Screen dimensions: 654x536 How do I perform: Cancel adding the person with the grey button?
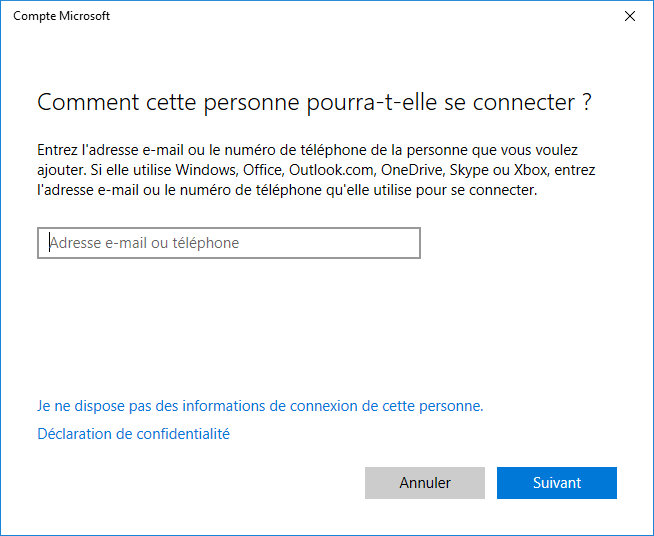point(425,483)
